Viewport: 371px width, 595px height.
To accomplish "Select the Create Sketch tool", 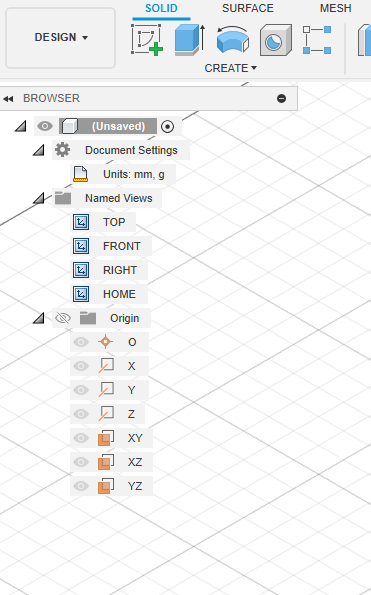I will (x=147, y=39).
